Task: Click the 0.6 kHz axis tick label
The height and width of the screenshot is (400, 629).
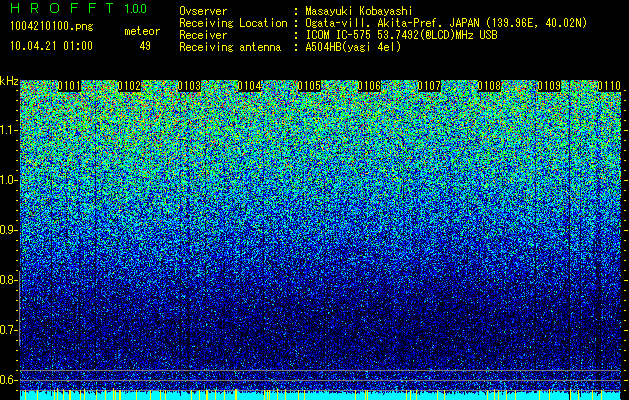Action: pos(8,380)
